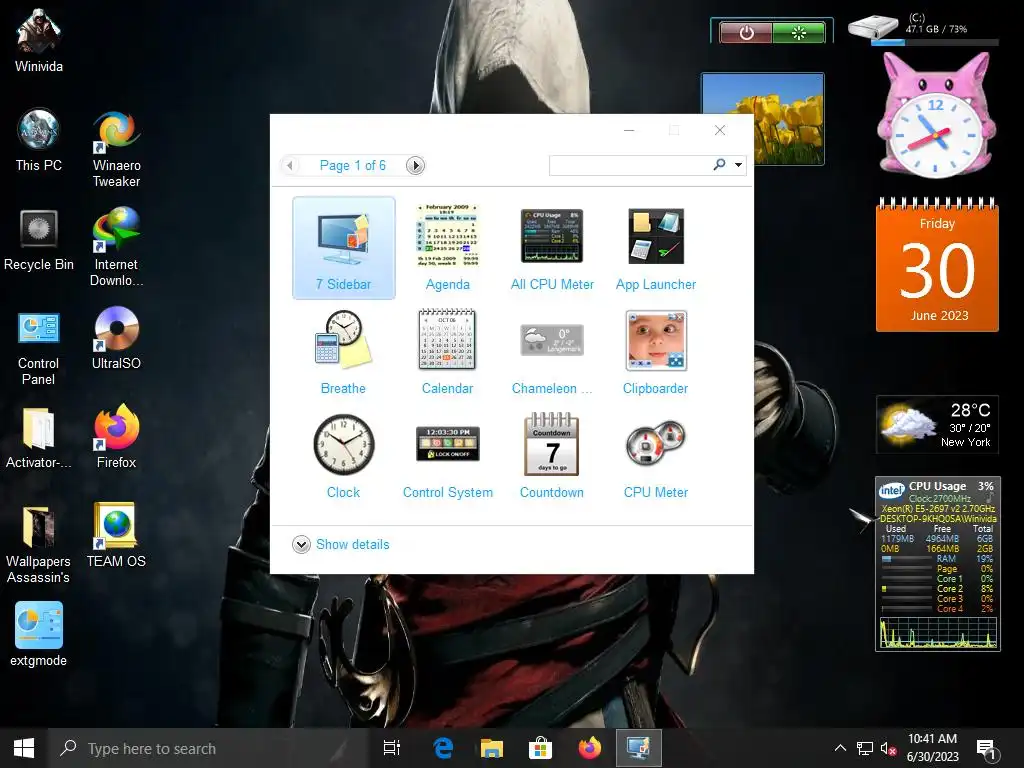Select the Activator folder icon
1024x768 pixels.
(x=39, y=438)
